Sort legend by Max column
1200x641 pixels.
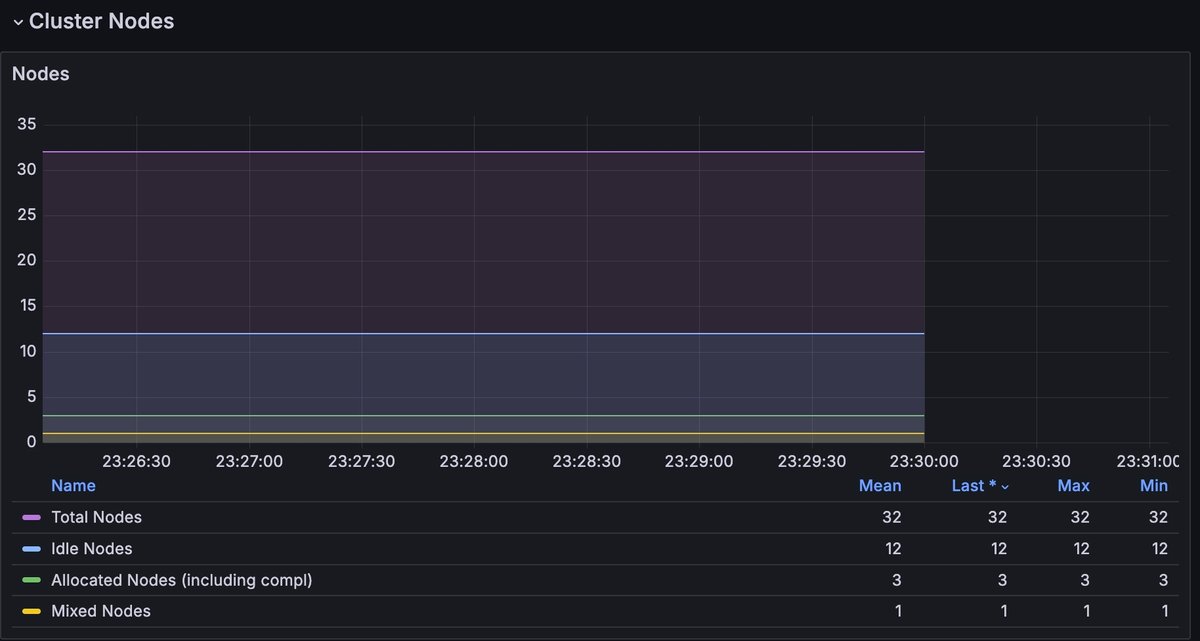[1073, 486]
